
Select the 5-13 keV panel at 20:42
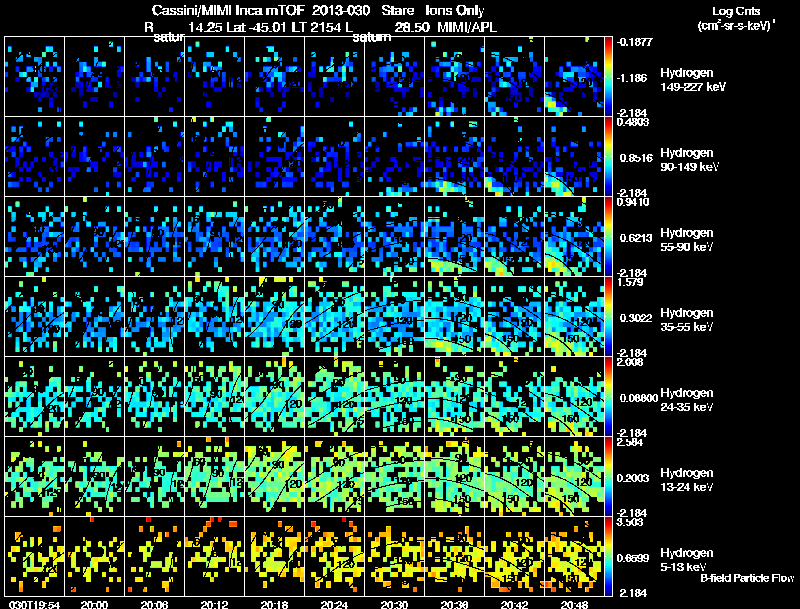(514, 557)
